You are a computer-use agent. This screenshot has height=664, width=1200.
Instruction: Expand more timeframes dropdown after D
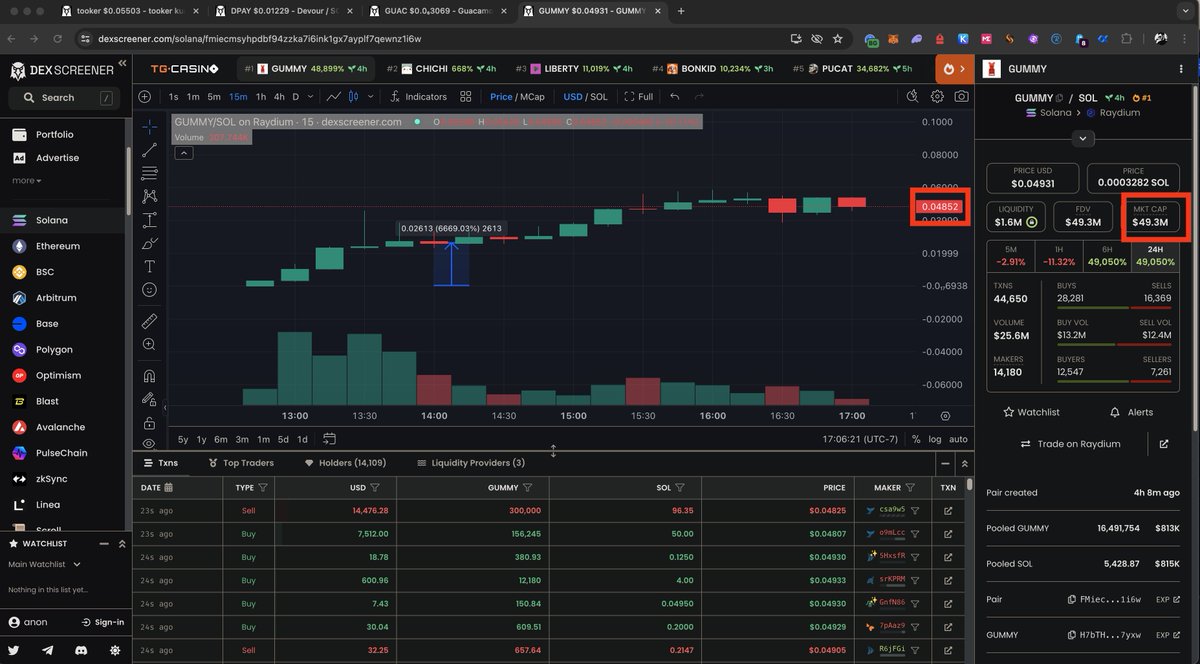(x=310, y=97)
